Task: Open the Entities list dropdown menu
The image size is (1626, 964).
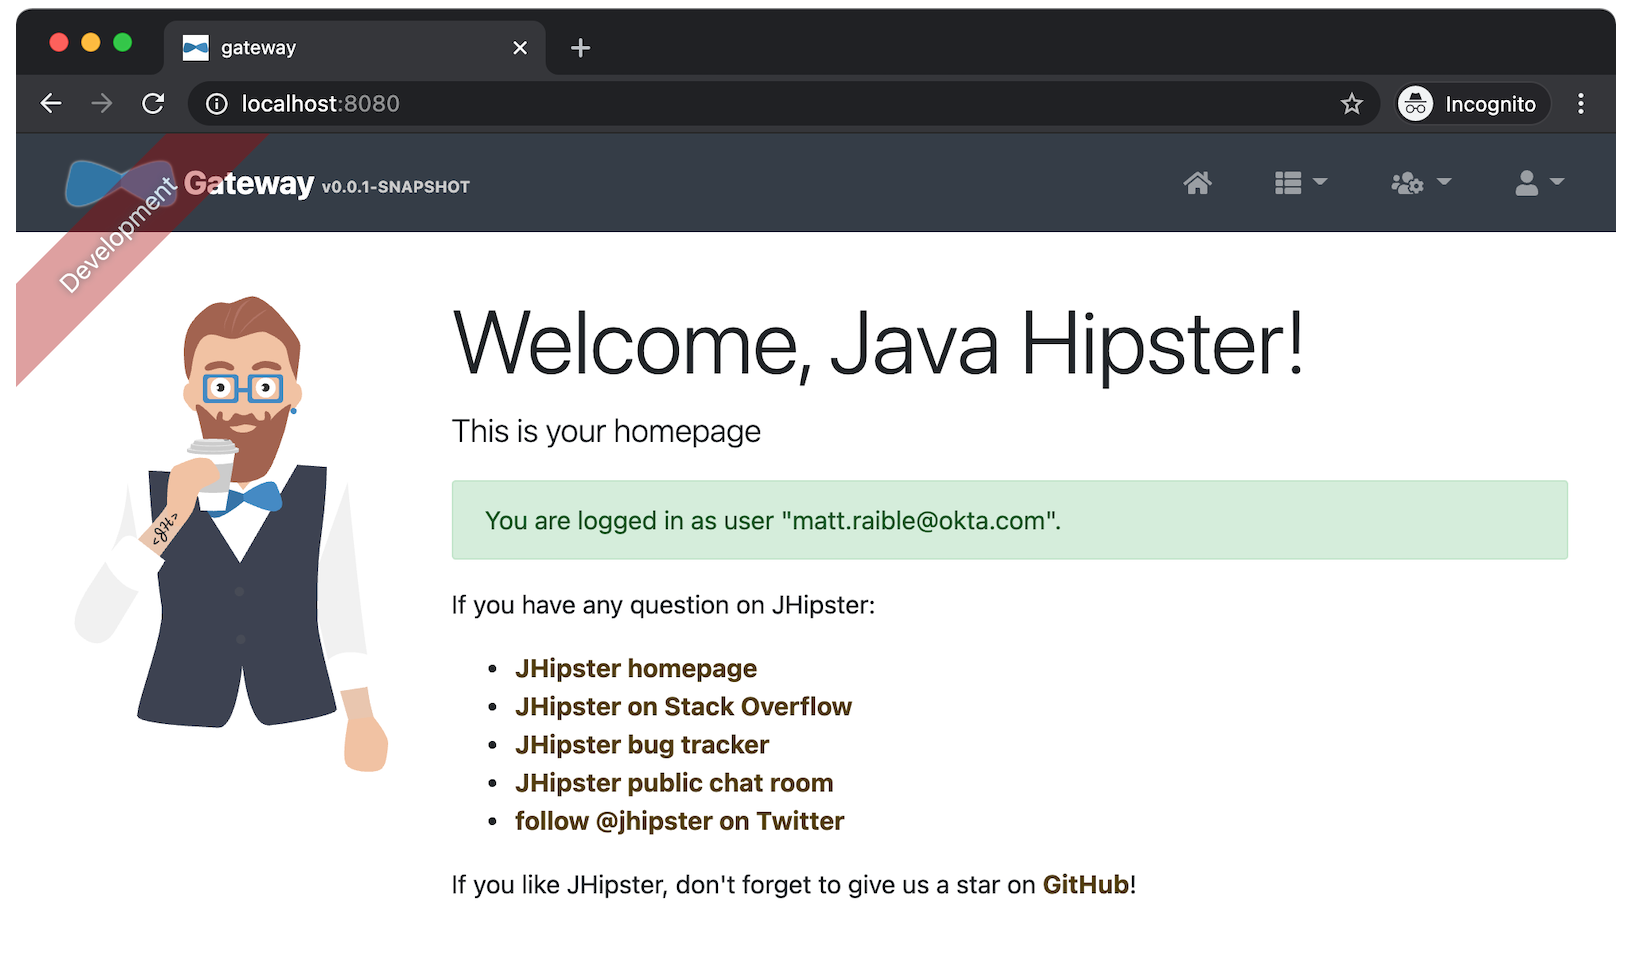Action: (x=1300, y=183)
